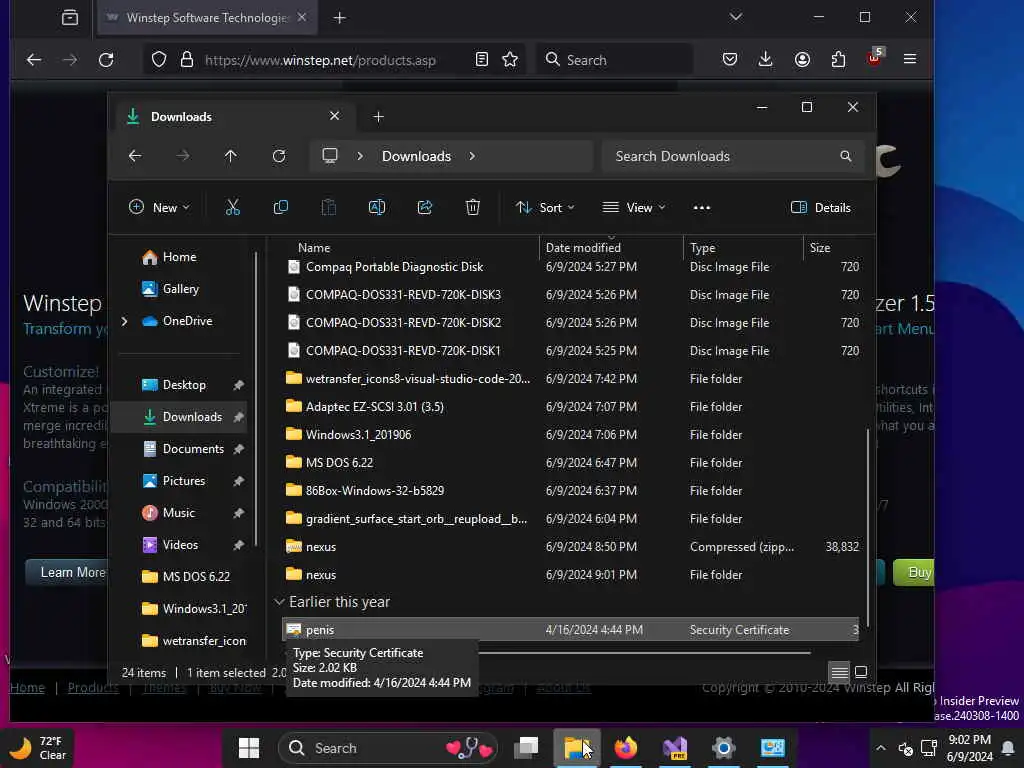Select the nexus compressed zip file

pos(571,547)
